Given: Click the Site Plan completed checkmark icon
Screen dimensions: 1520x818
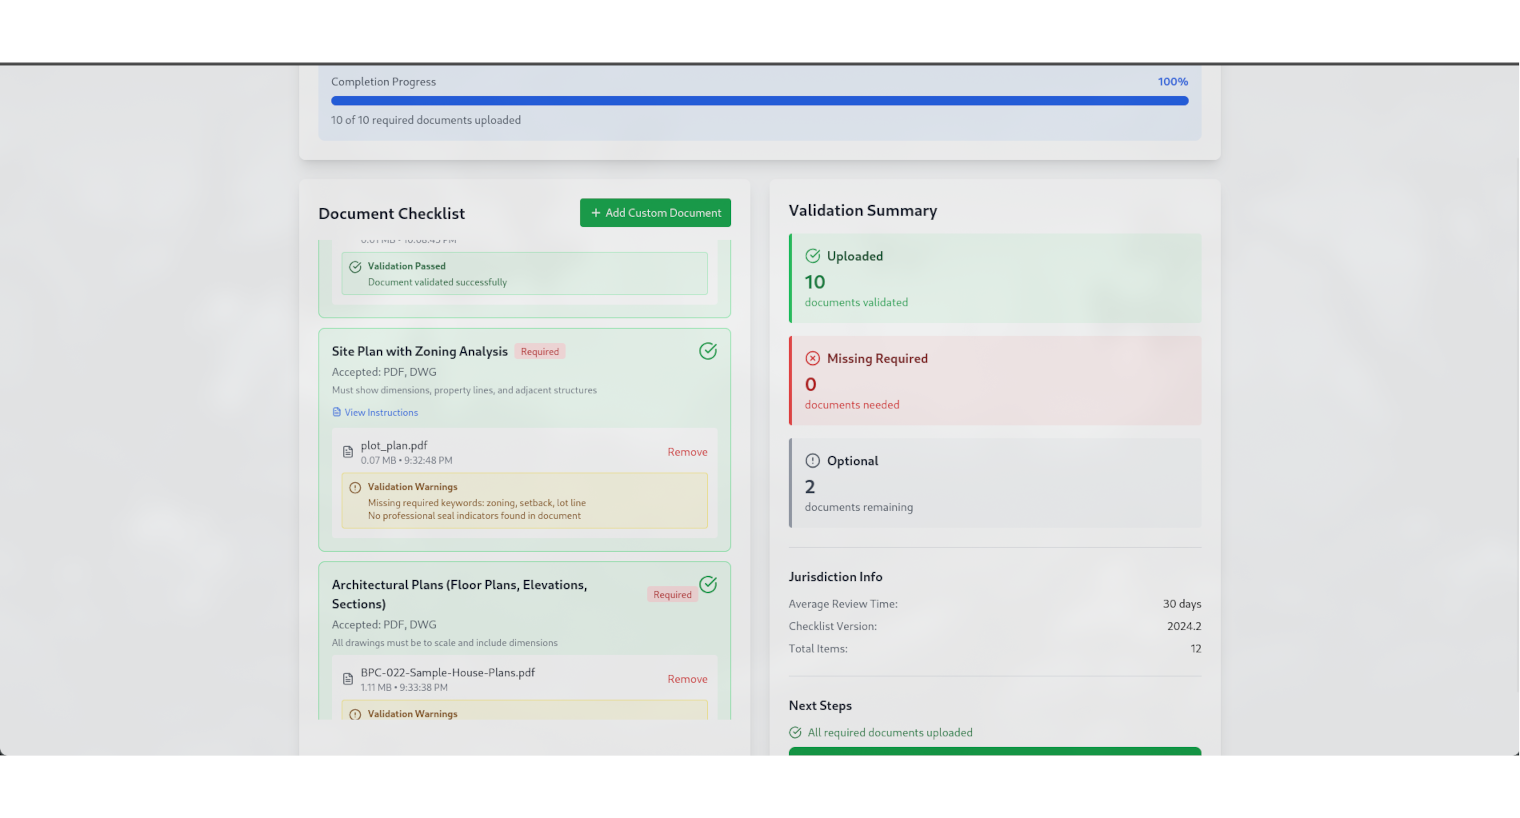Looking at the screenshot, I should (x=708, y=351).
